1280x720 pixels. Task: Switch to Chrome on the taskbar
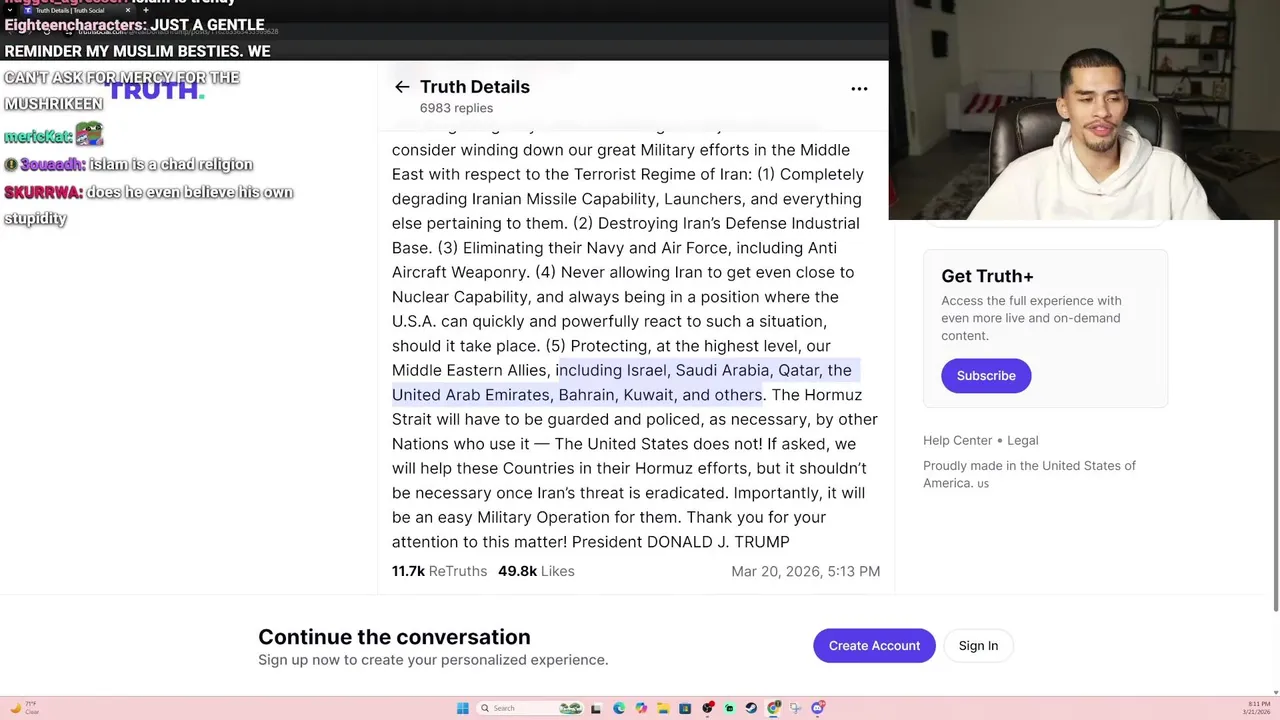[x=773, y=708]
